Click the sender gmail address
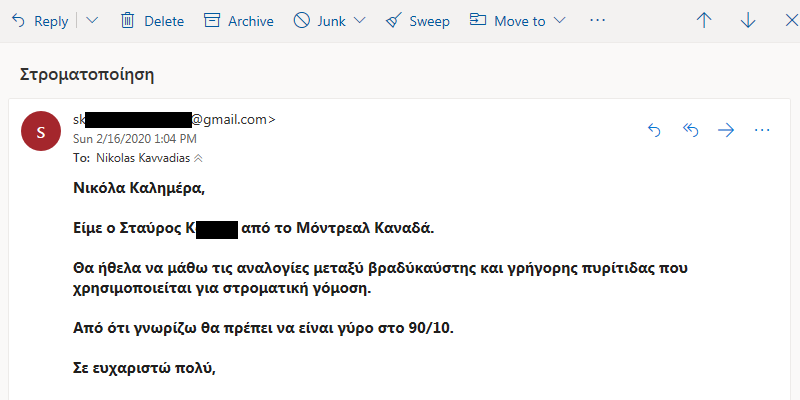800x400 pixels. coord(174,120)
